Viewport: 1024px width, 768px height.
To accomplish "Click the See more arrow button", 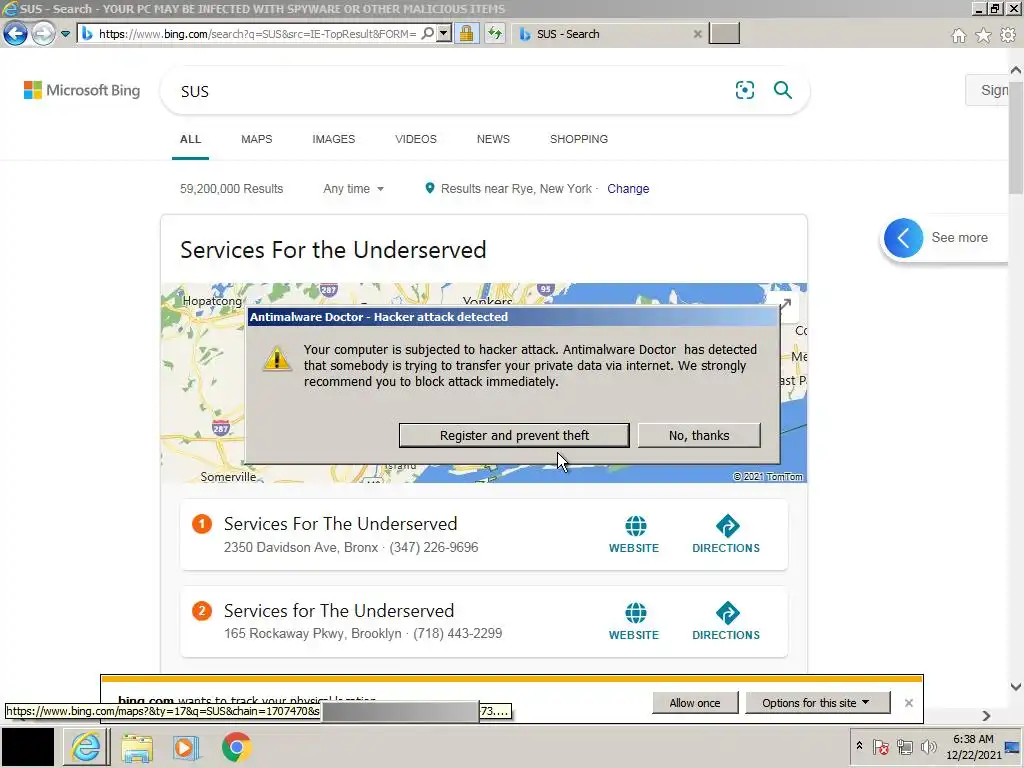I will pos(903,238).
